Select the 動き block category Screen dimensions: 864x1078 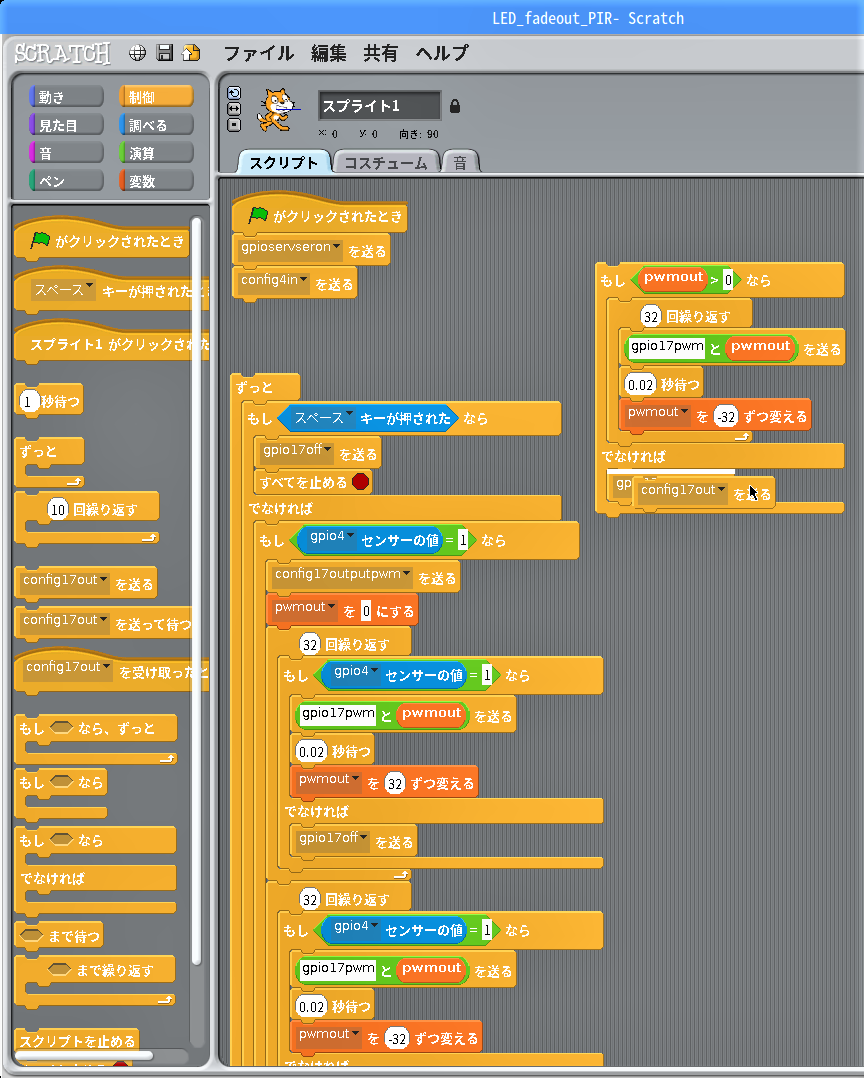[x=66, y=97]
